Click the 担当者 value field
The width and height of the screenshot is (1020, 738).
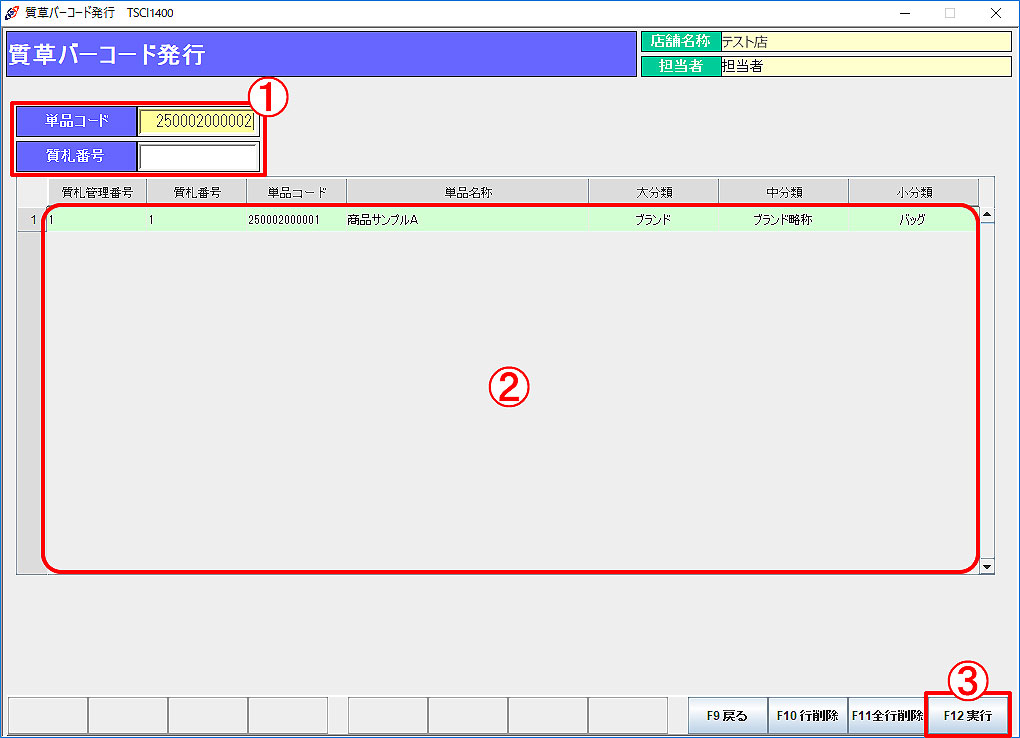(866, 66)
